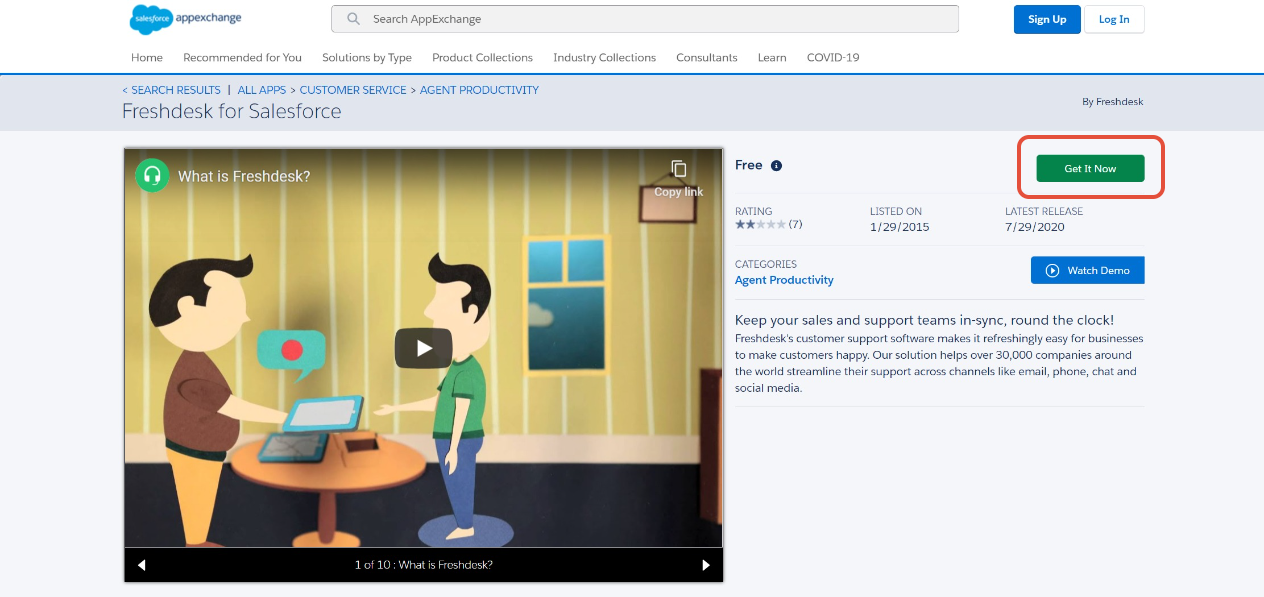Click the Customer Service breadcrumb
The height and width of the screenshot is (597, 1264).
353,90
